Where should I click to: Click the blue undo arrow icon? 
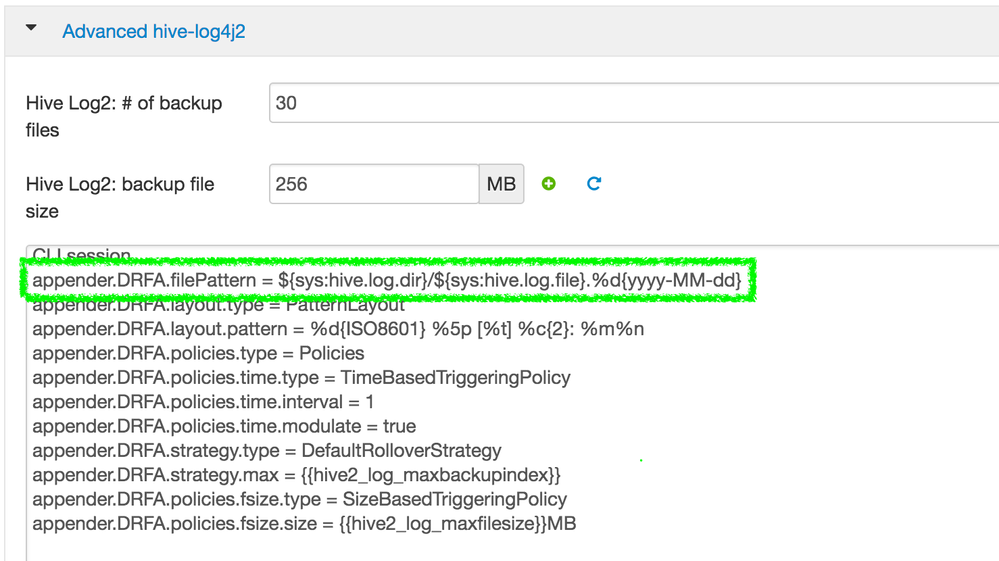tap(594, 184)
